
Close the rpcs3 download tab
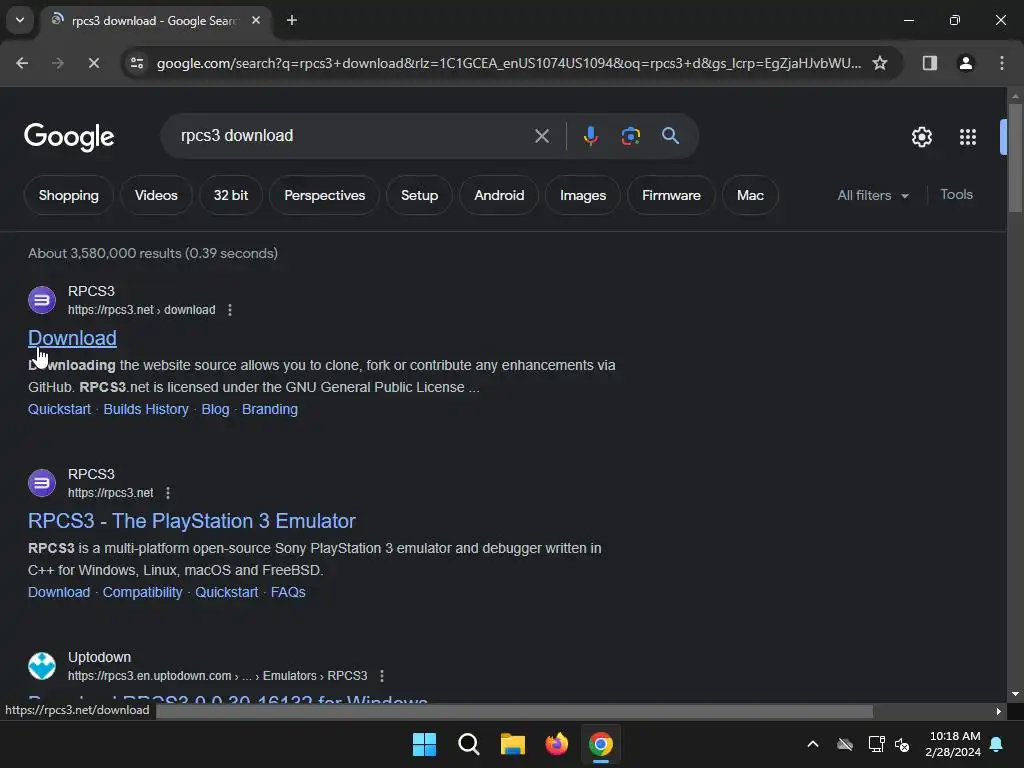click(256, 20)
